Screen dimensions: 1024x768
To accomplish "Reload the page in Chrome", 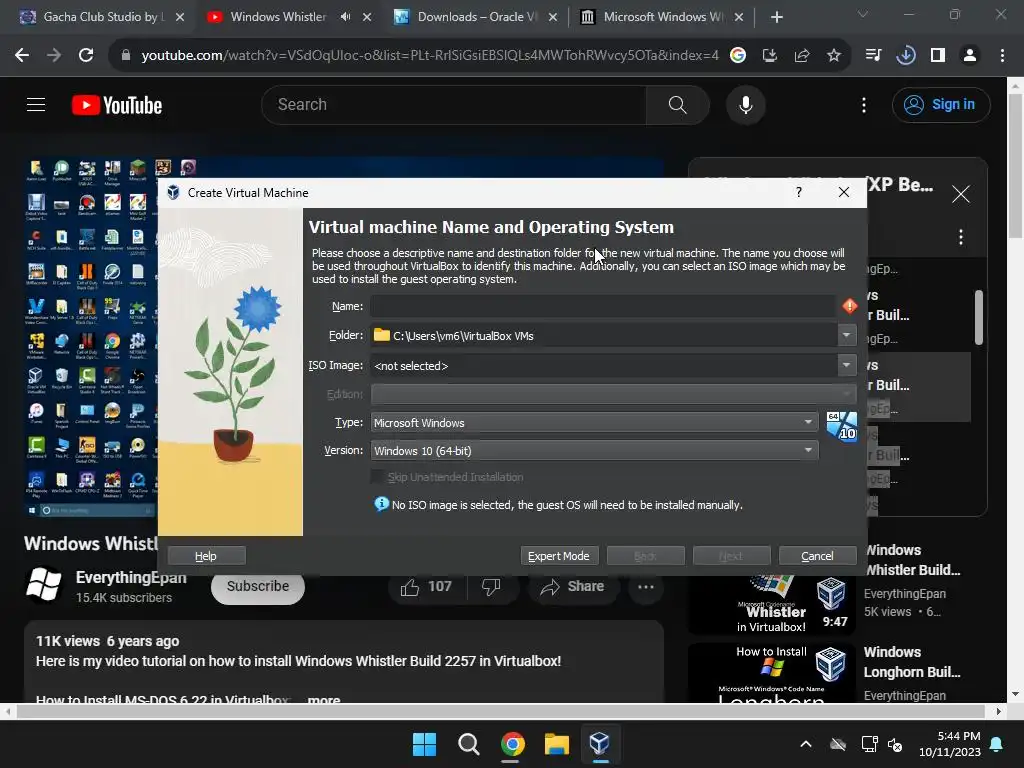I will click(x=86, y=55).
